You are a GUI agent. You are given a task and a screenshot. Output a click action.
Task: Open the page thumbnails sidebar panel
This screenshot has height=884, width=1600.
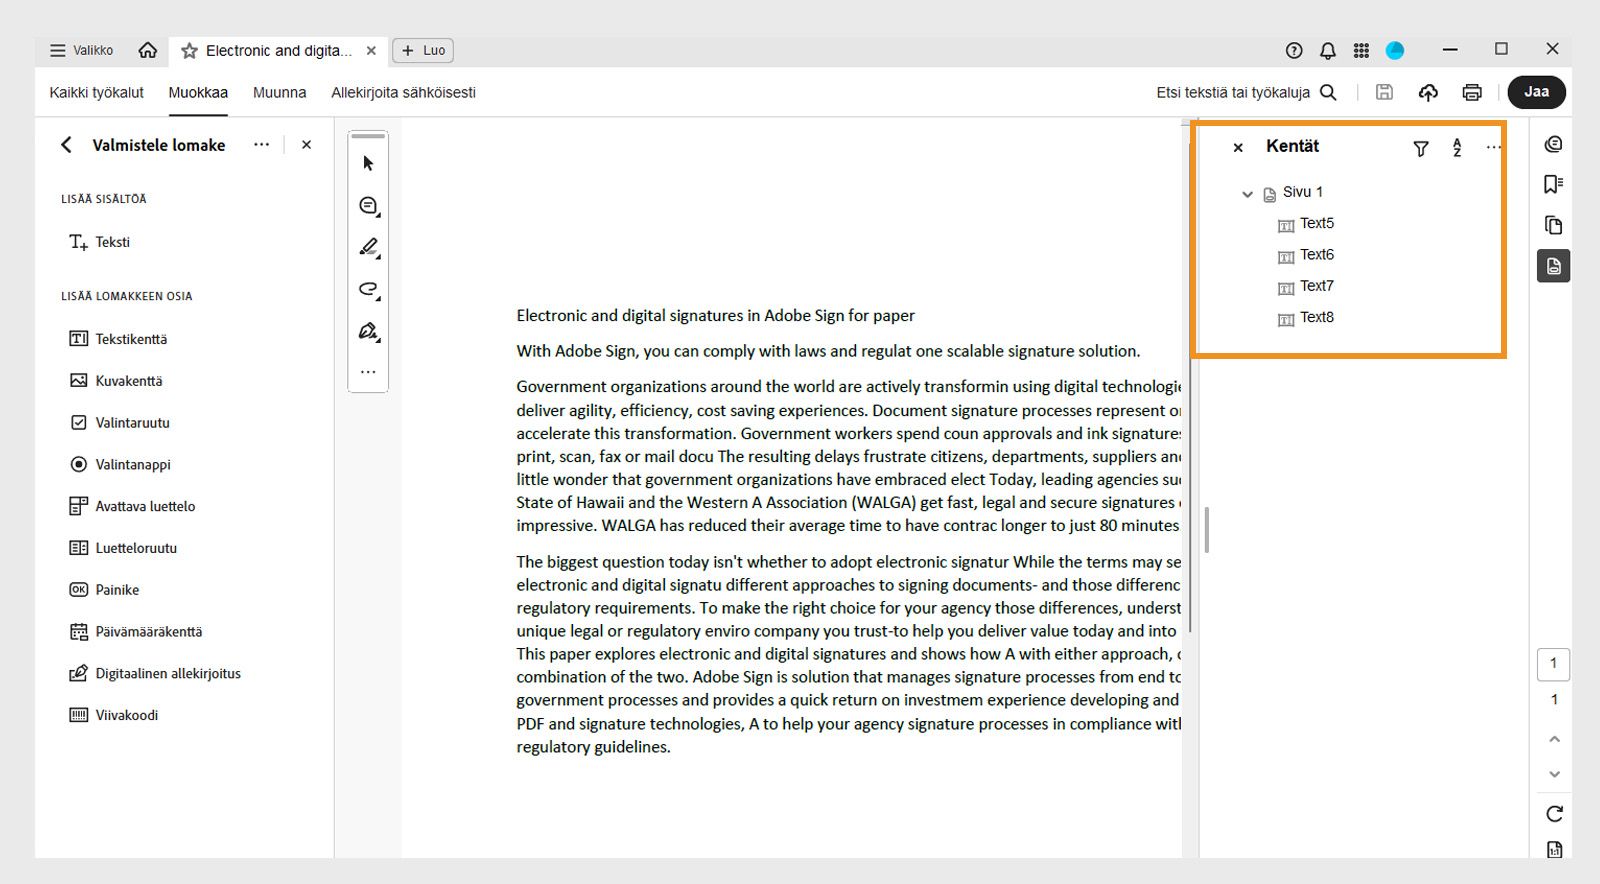tap(1553, 225)
